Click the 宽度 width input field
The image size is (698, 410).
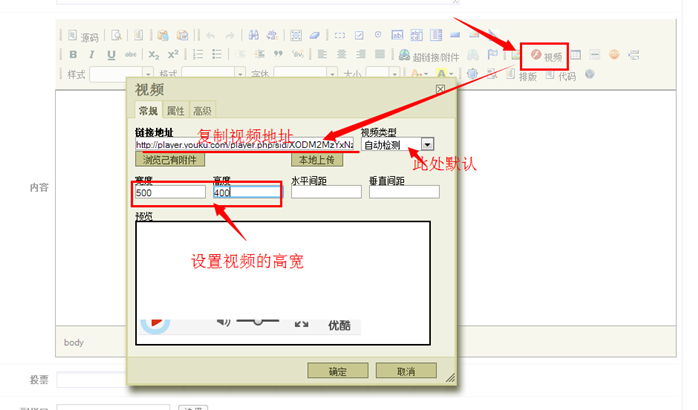coord(170,192)
